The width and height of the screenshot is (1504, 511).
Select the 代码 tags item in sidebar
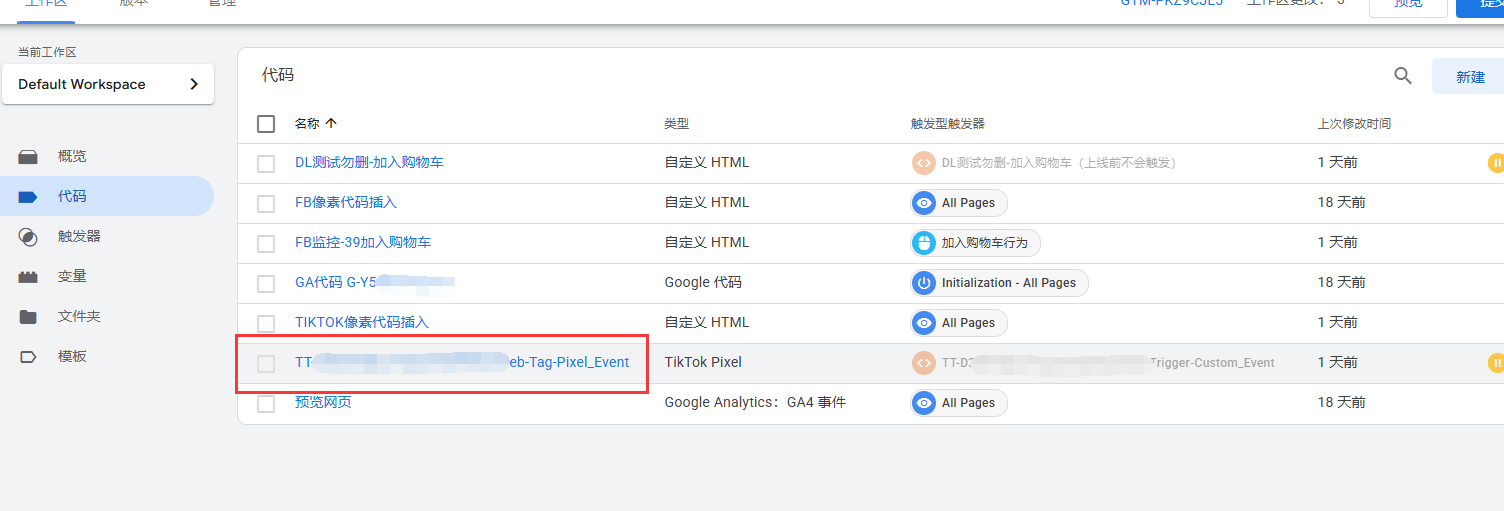[72, 196]
